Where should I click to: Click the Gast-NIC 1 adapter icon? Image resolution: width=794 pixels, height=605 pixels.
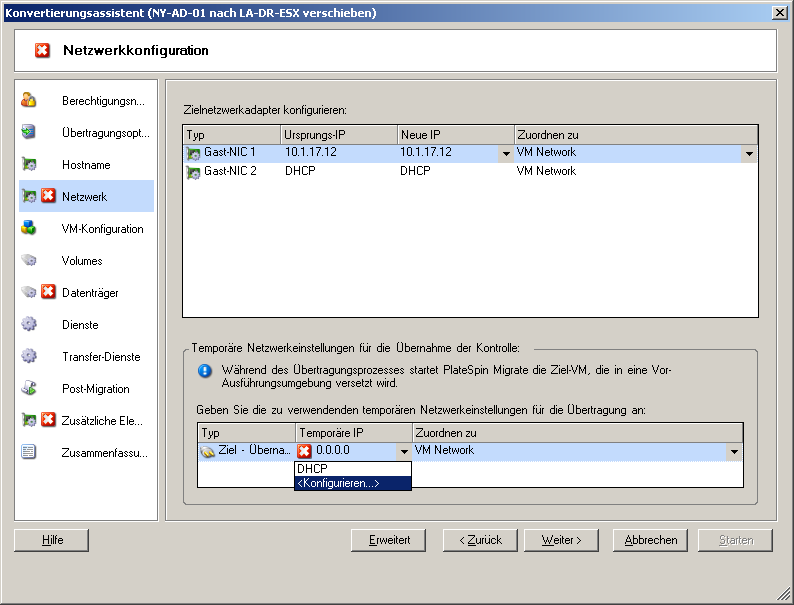point(193,153)
